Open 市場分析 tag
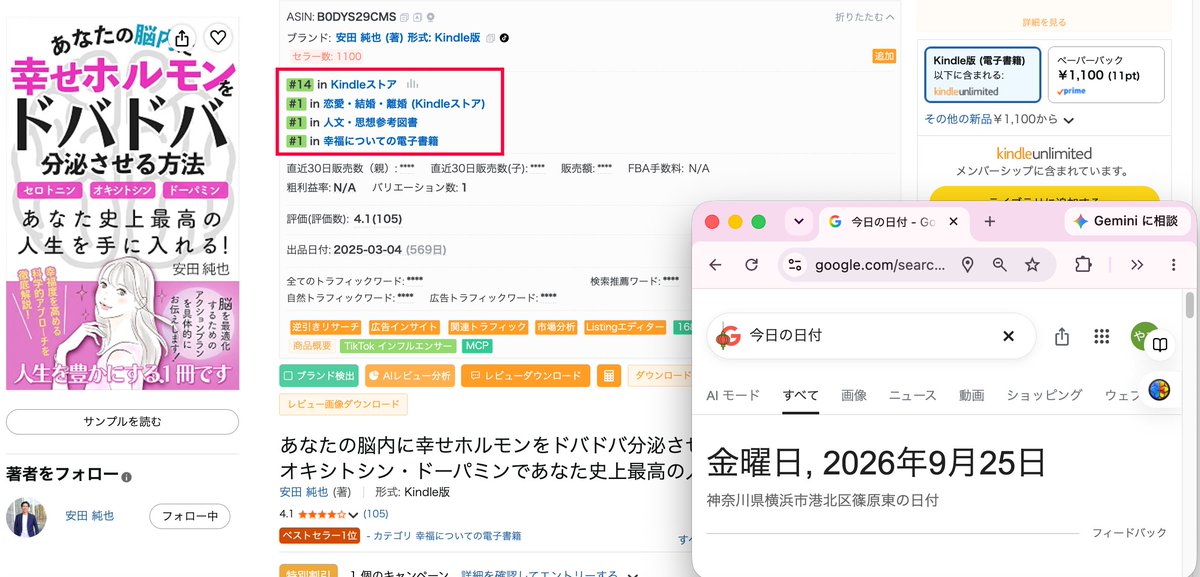The height and width of the screenshot is (577, 1200). click(556, 327)
